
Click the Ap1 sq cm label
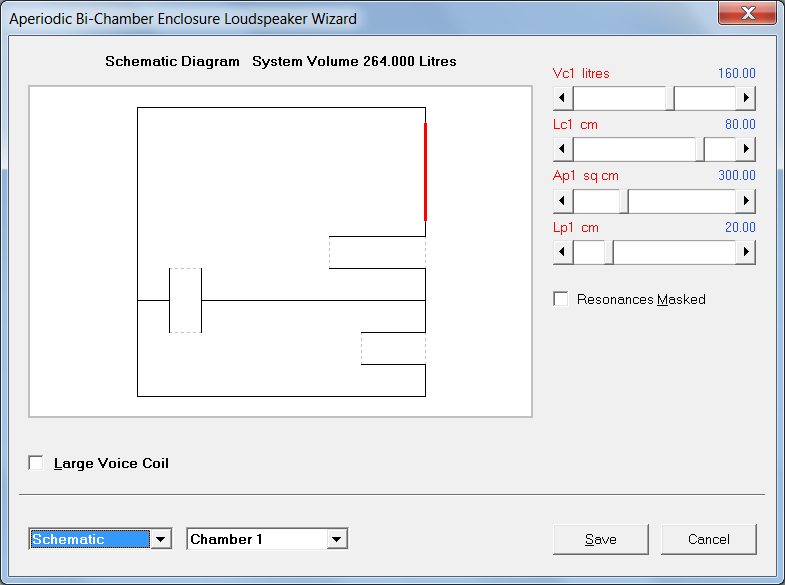point(586,176)
